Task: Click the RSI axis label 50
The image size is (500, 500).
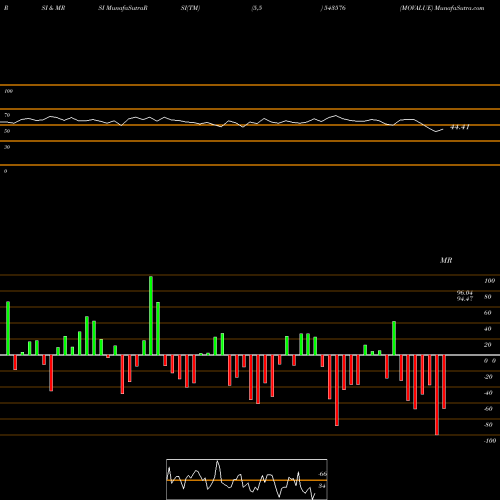Action: pos(7,131)
